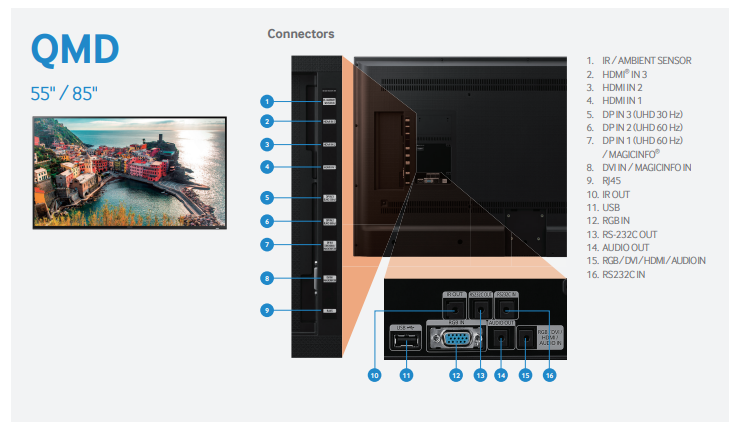Screen dimensions: 739x422
Task: Click blue circle marker number 1
Action: coord(267,101)
